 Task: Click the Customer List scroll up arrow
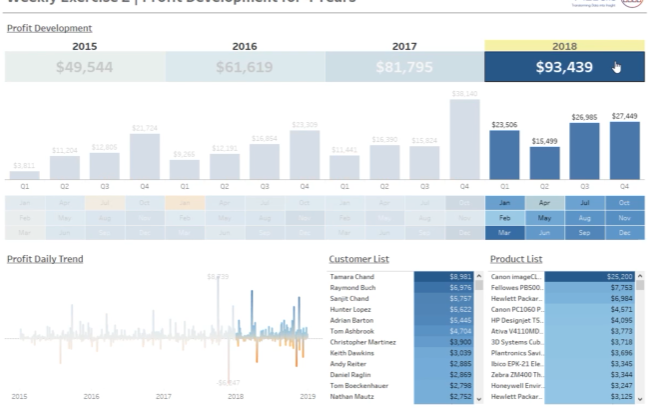coord(479,276)
